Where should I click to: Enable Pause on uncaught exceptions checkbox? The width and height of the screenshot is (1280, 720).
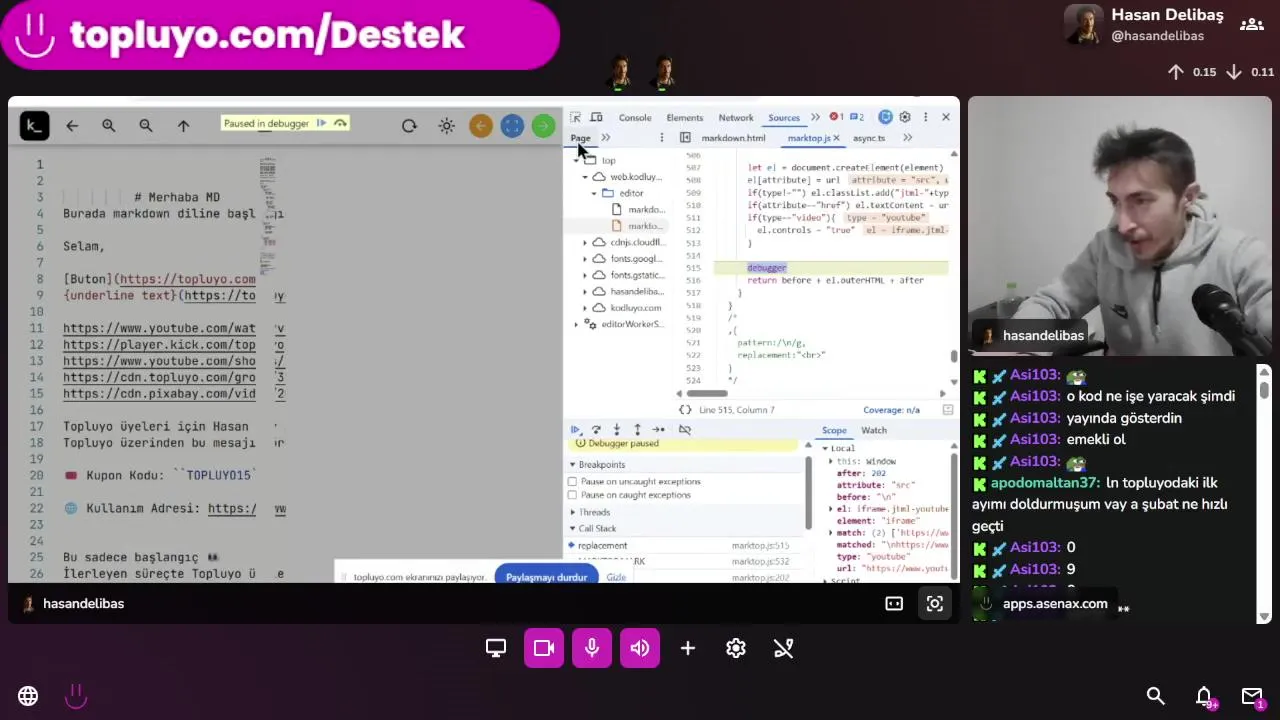(573, 482)
